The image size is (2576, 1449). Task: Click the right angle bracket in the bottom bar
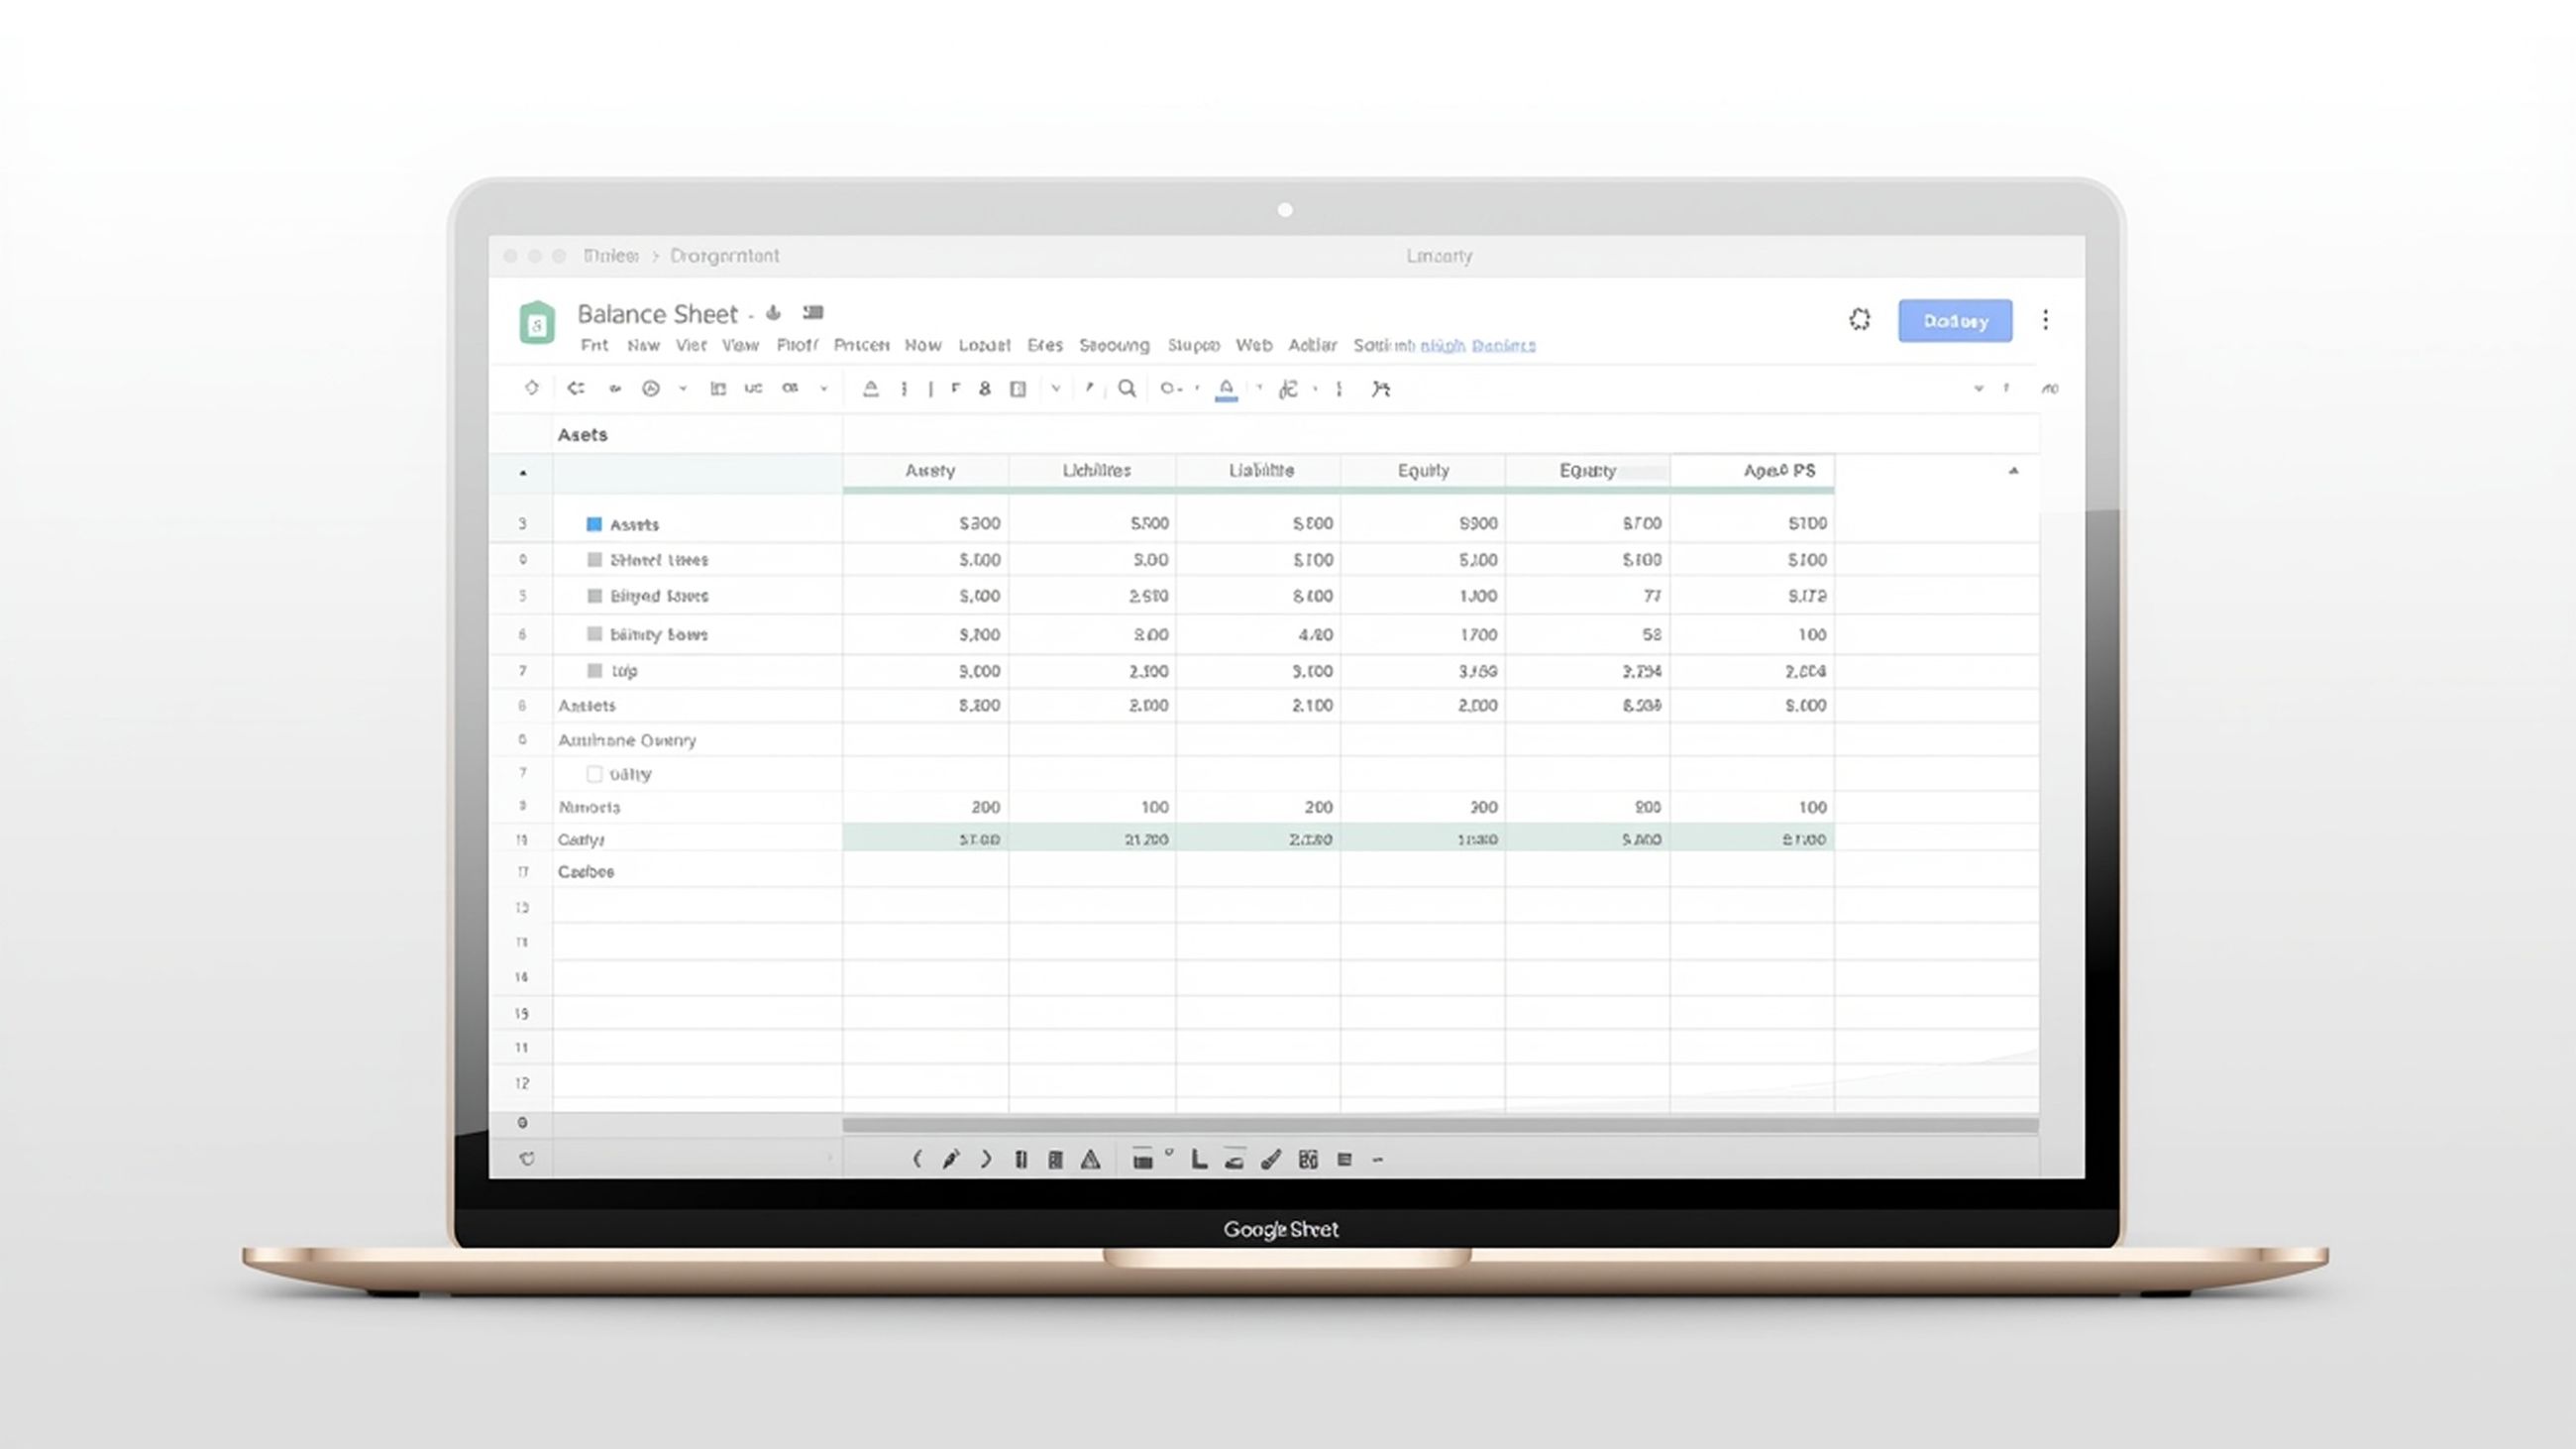pyautogui.click(x=986, y=1159)
